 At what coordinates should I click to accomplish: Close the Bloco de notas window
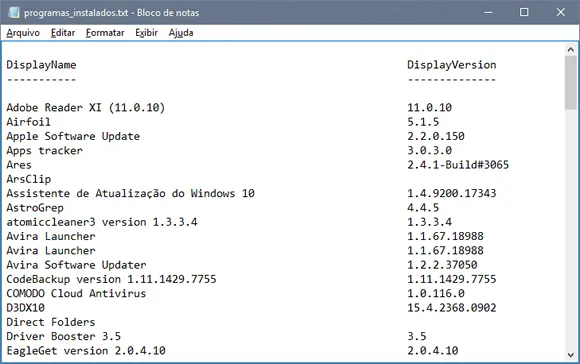(x=561, y=12)
